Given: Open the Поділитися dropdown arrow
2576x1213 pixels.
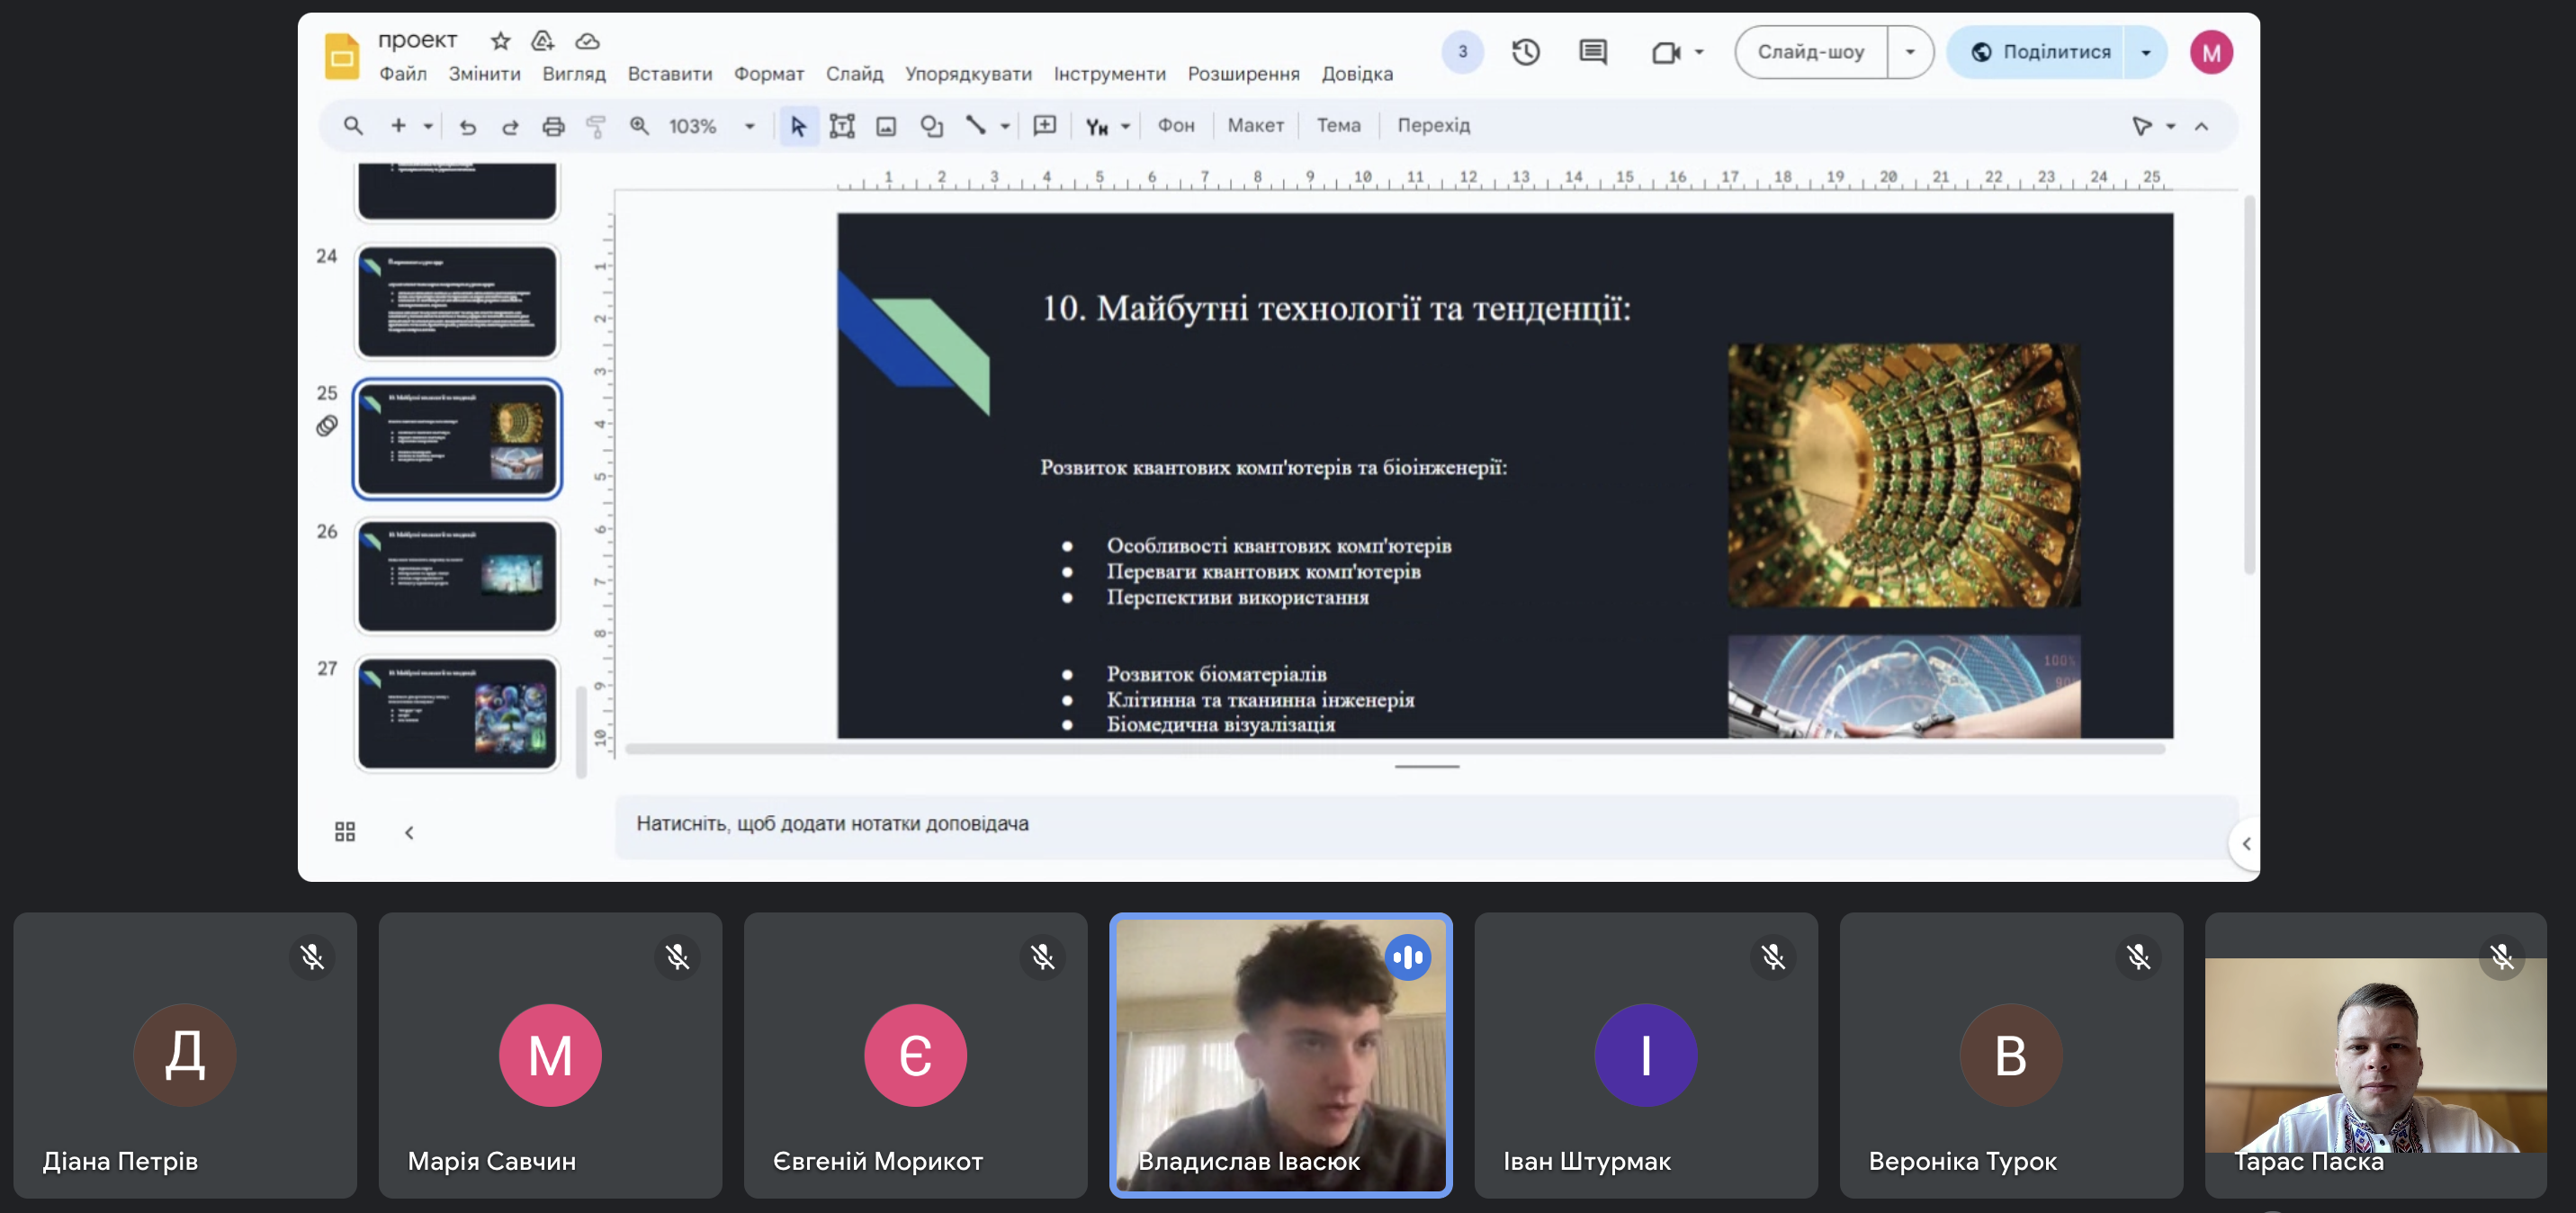Looking at the screenshot, I should (x=2145, y=52).
